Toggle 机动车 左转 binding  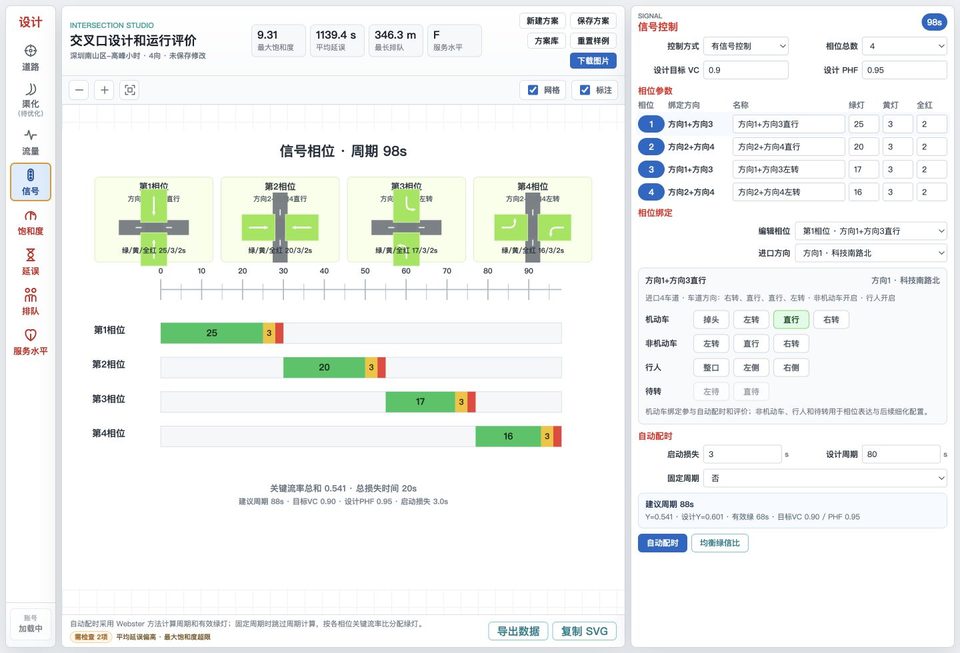pos(751,319)
